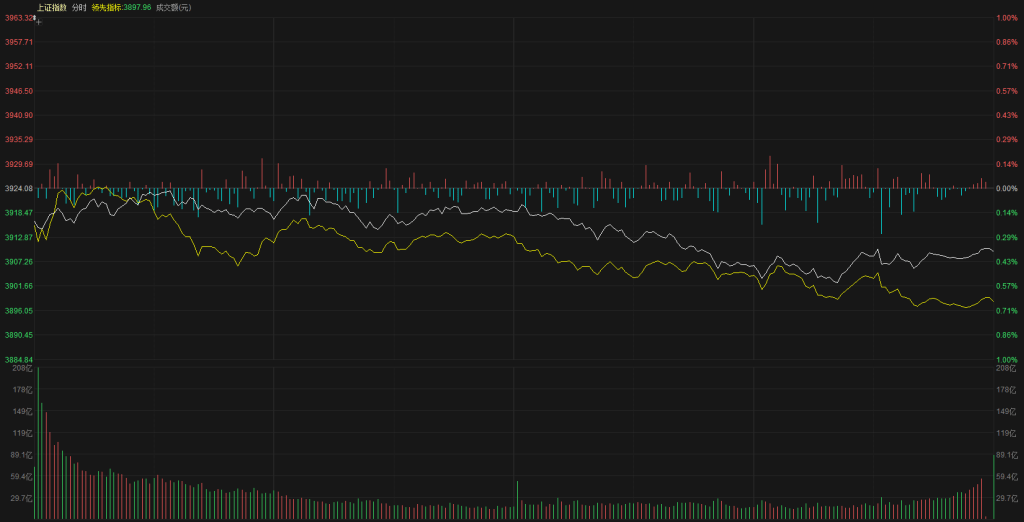Click the red 1.00% label at top right
The height and width of the screenshot is (522, 1024).
pos(1006,18)
